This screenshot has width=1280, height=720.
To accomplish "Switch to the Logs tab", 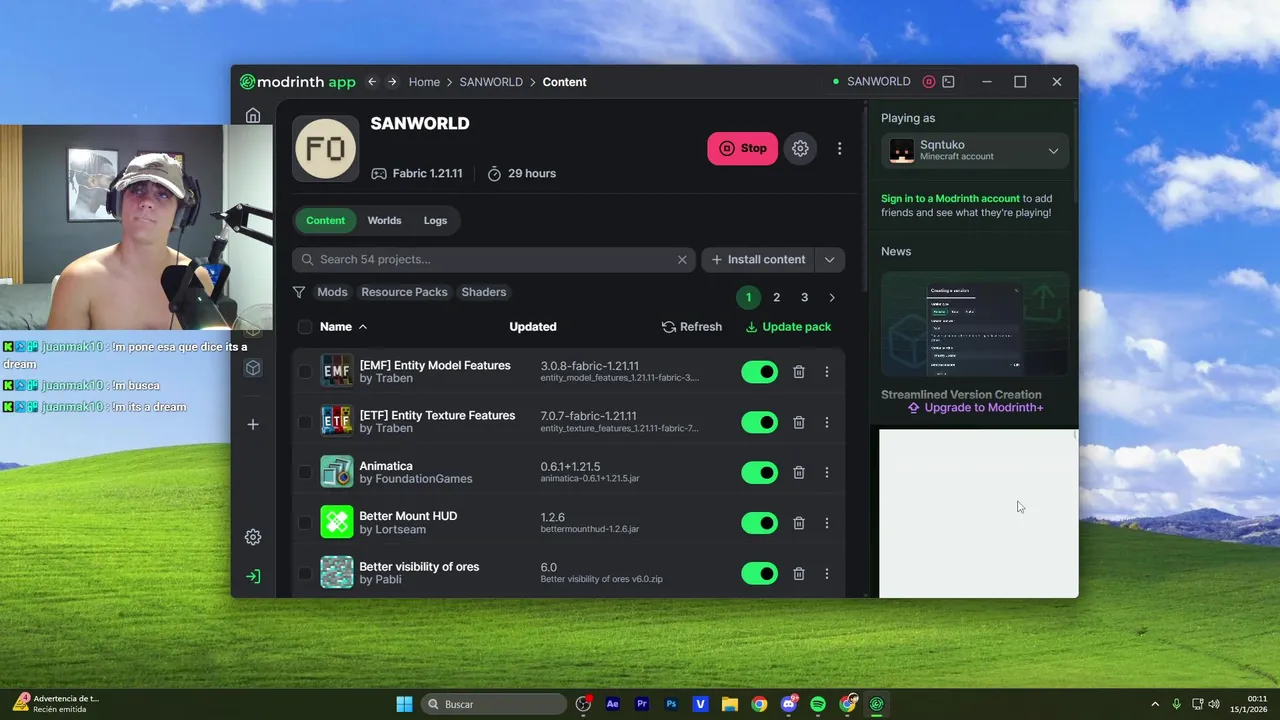I will (x=435, y=221).
